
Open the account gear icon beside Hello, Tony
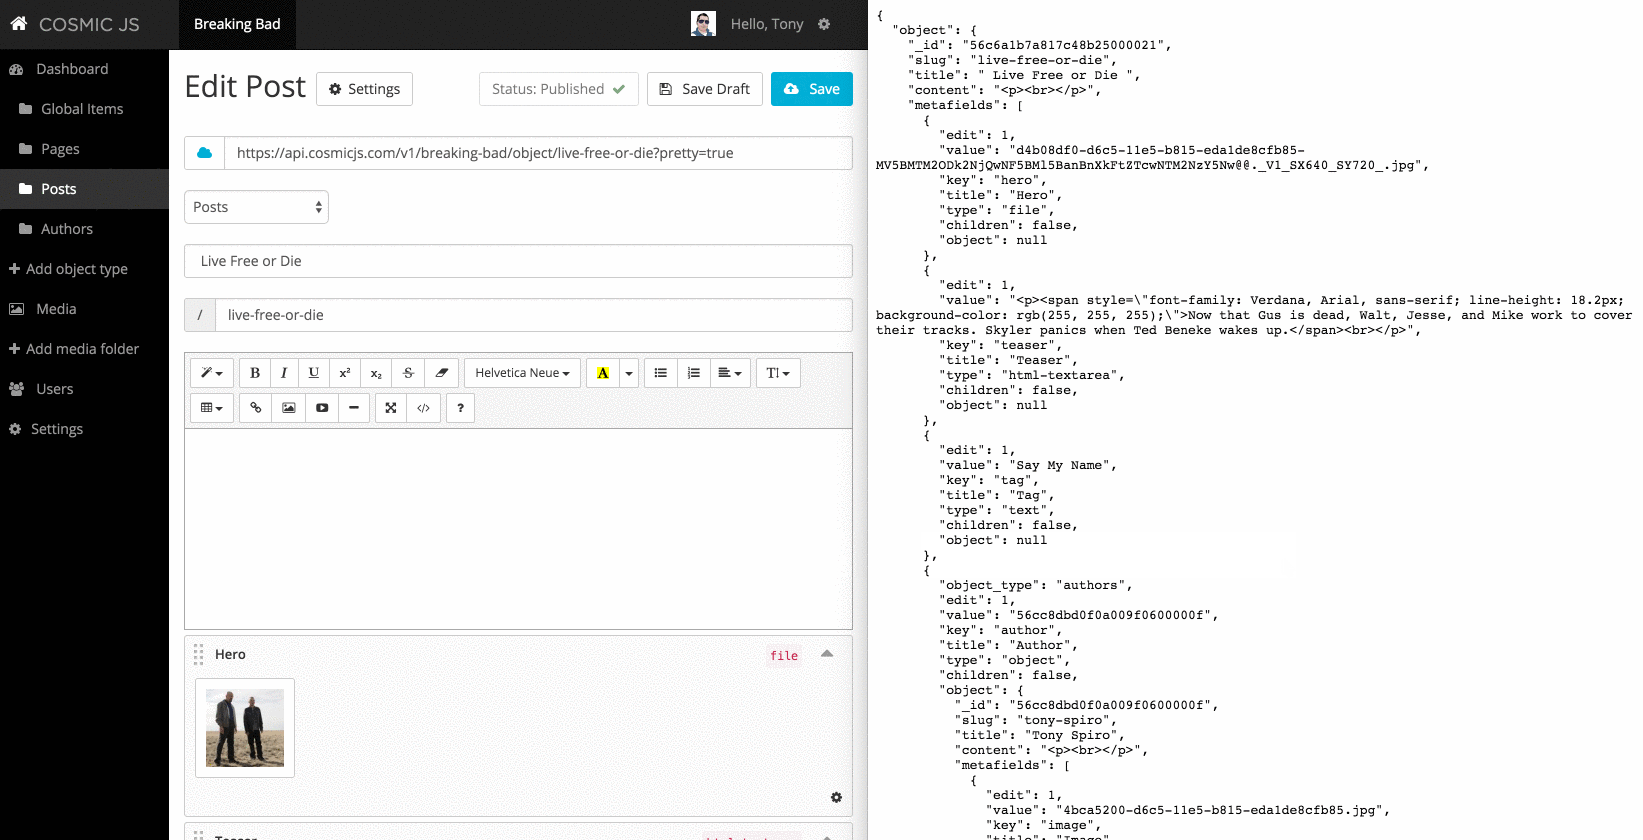click(824, 24)
